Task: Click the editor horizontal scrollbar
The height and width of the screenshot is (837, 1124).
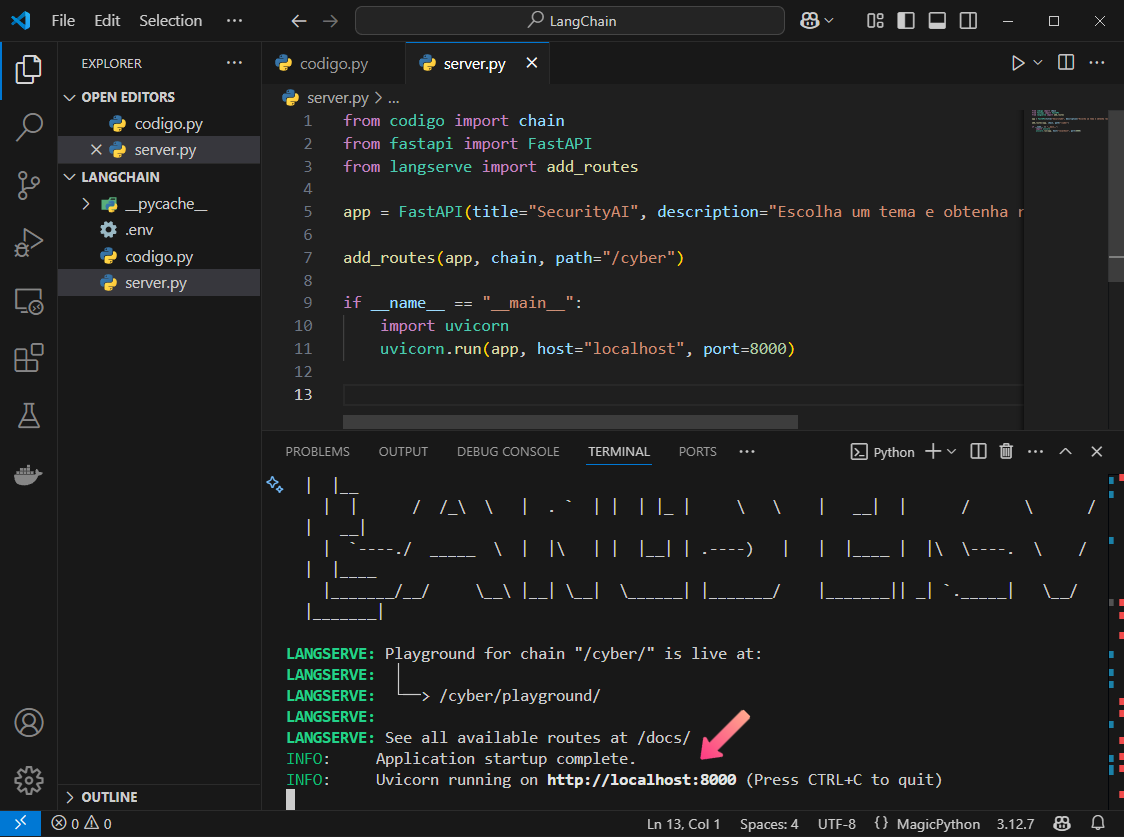Action: [x=570, y=421]
